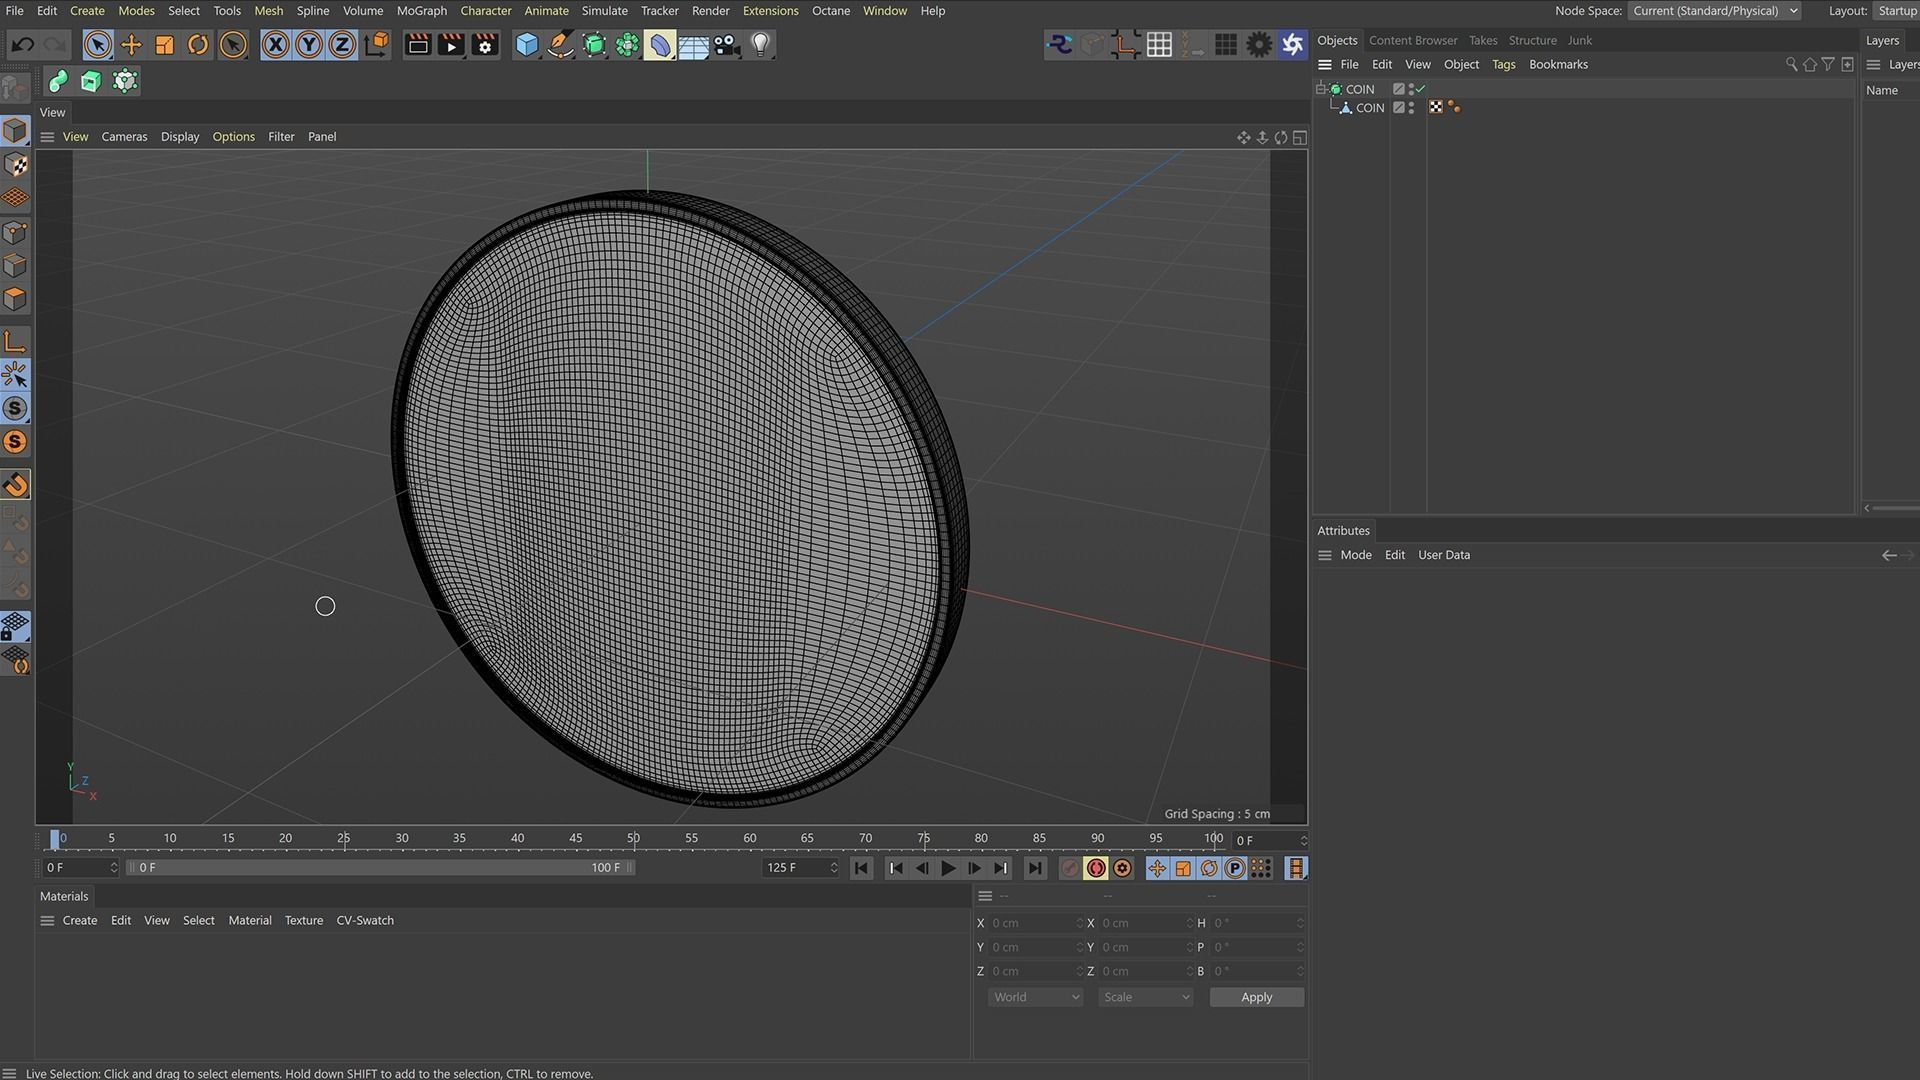
Task: Open the Scale mode dropdown
Action: click(1145, 997)
